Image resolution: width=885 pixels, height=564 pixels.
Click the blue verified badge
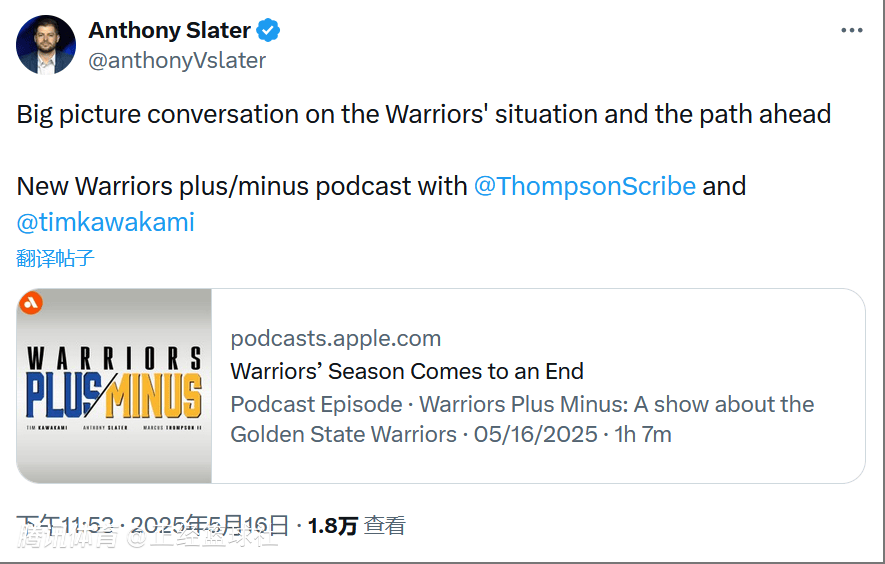(268, 30)
